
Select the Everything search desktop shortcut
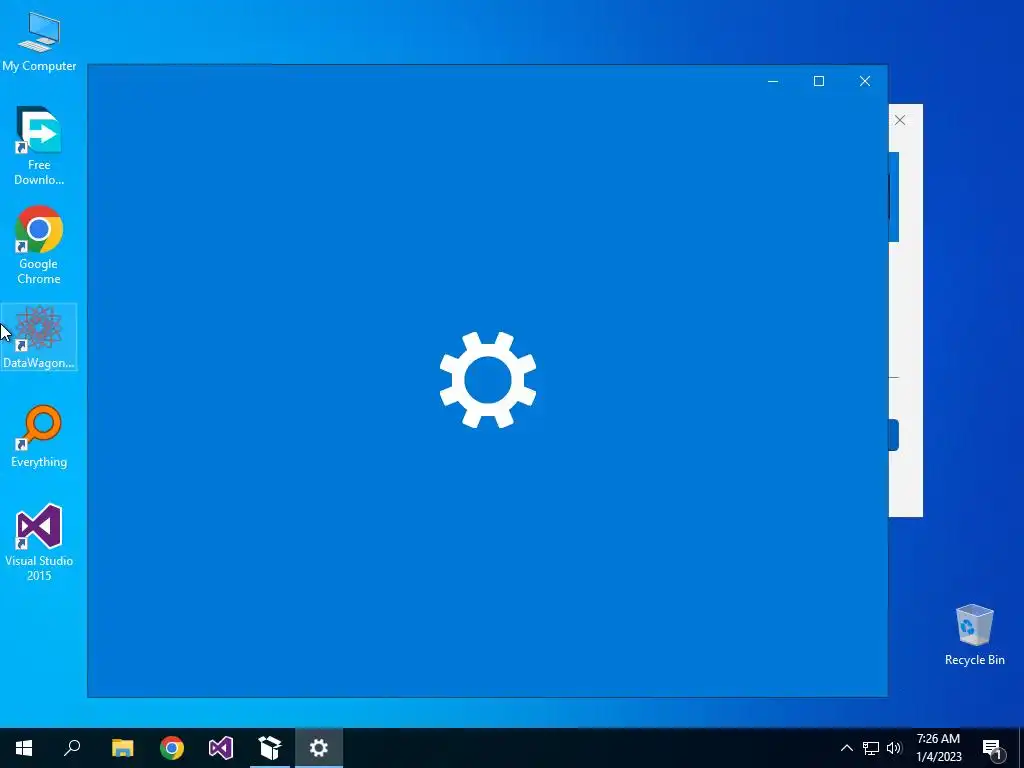(39, 436)
